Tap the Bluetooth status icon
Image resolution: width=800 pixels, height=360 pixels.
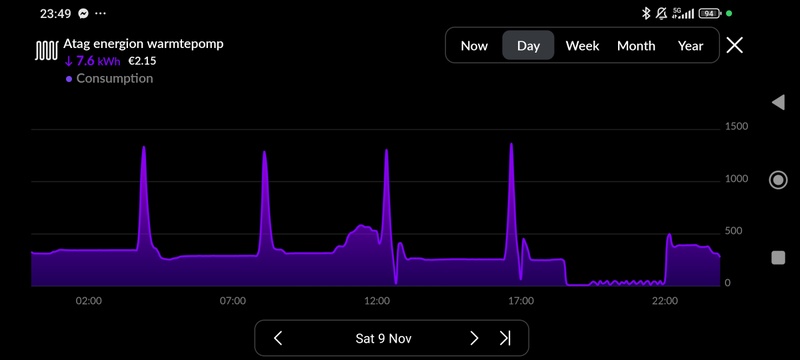pos(646,14)
